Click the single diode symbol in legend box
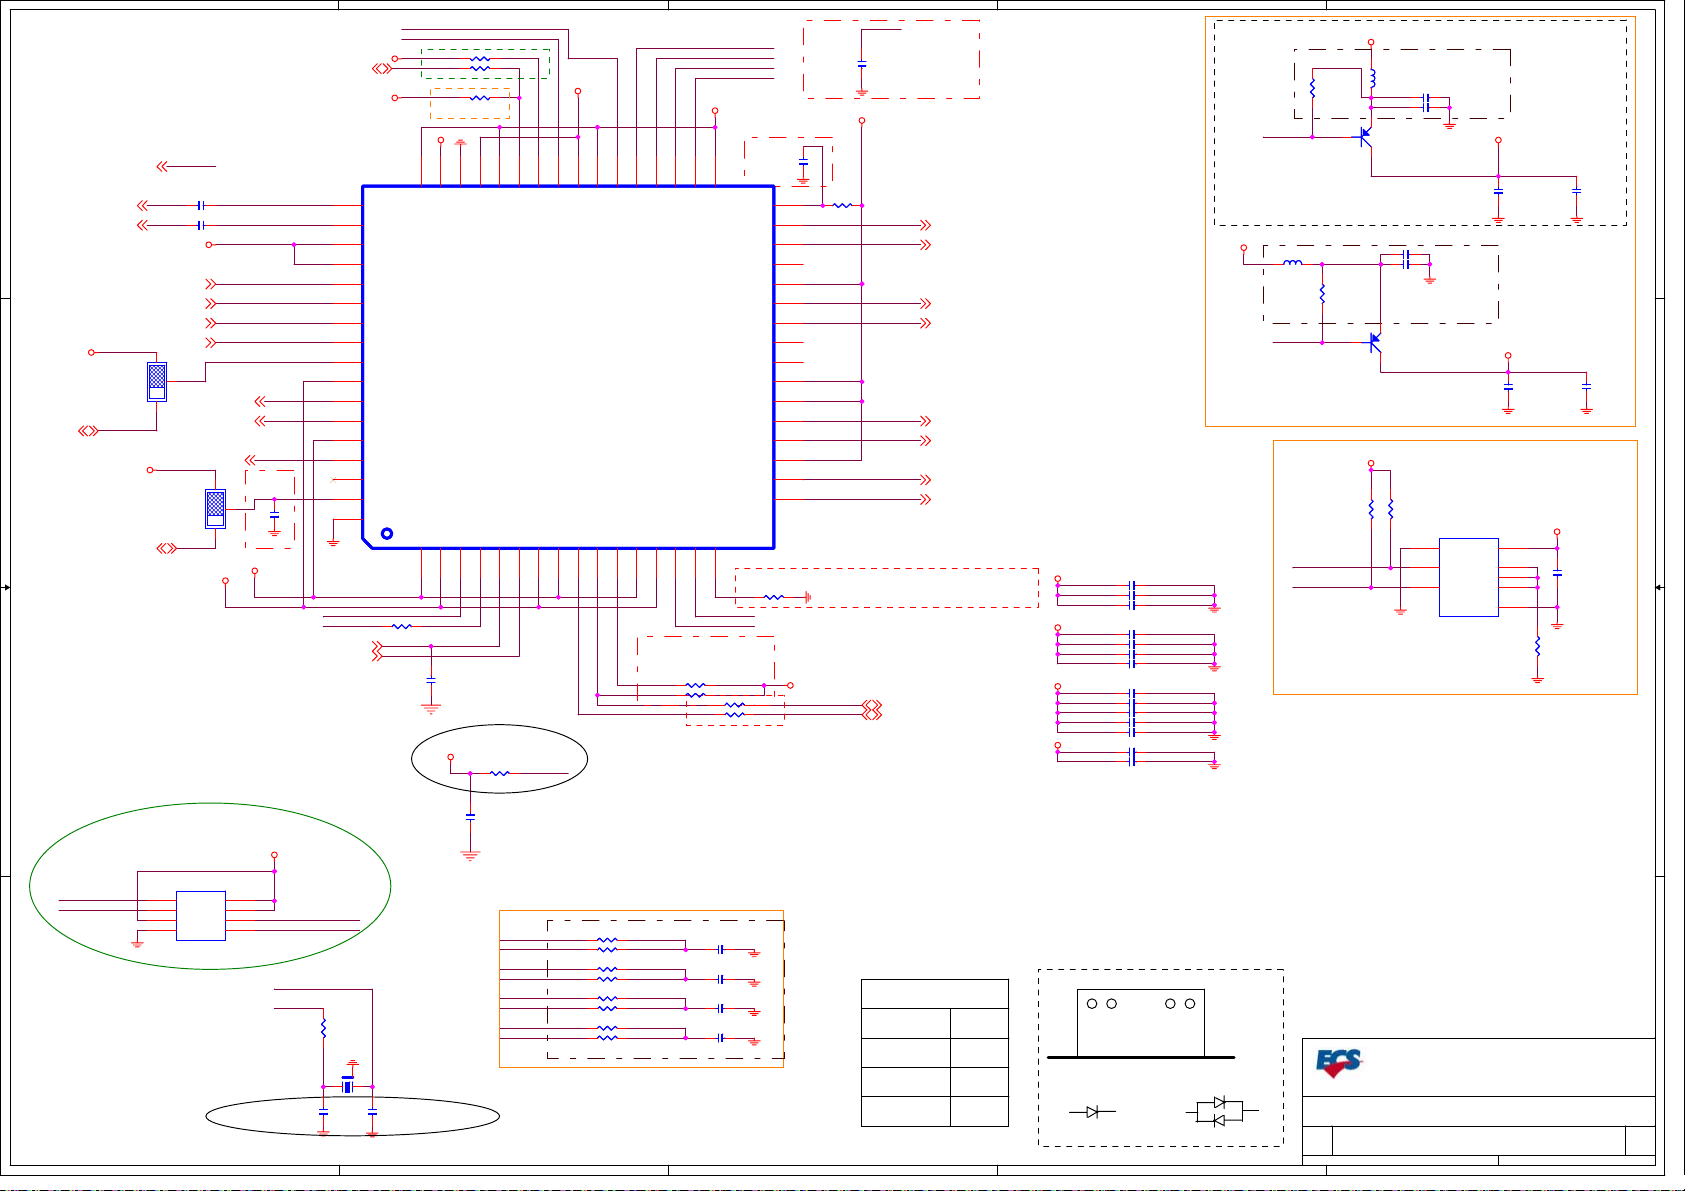This screenshot has width=1685, height=1191. pos(1093,1111)
